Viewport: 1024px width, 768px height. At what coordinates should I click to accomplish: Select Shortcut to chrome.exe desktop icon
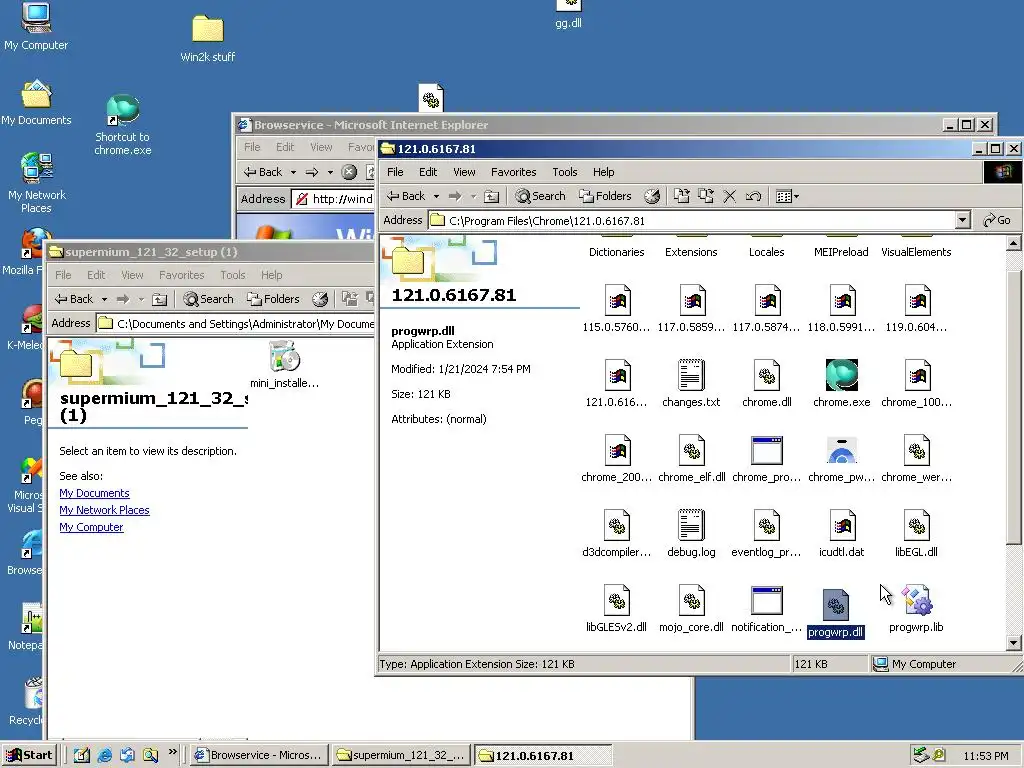click(123, 125)
